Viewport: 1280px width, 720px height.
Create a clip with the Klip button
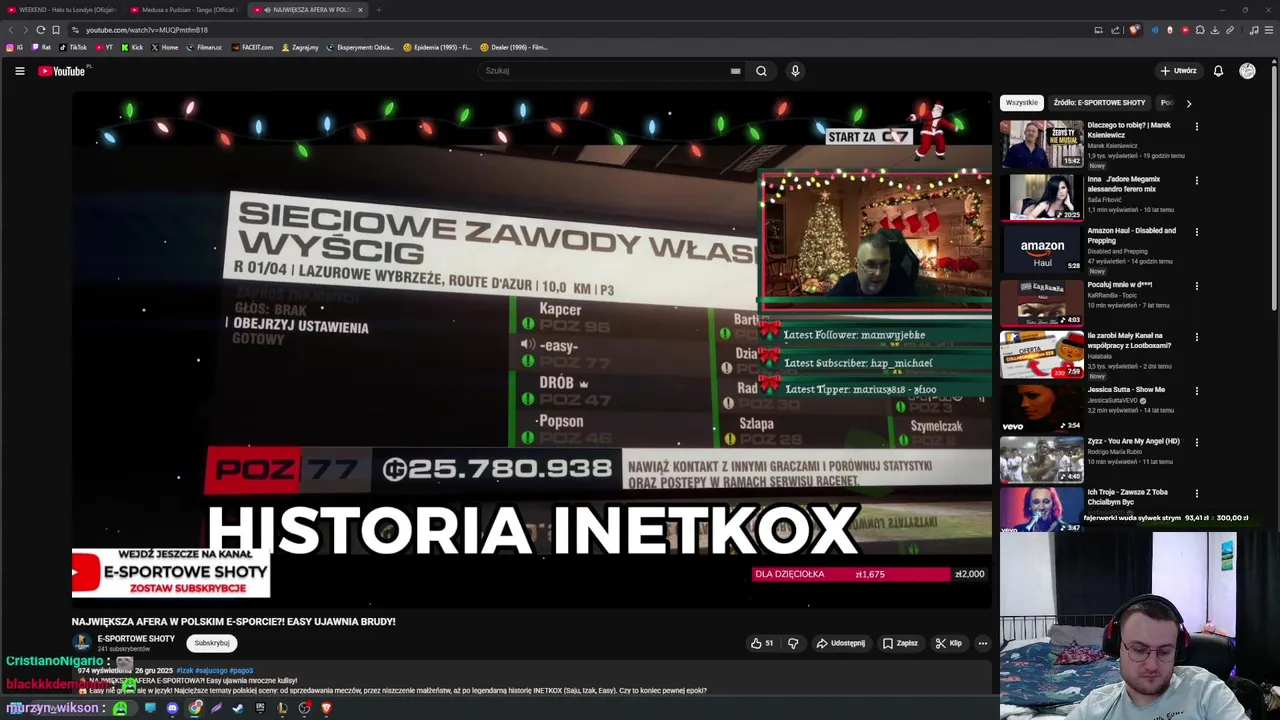948,643
